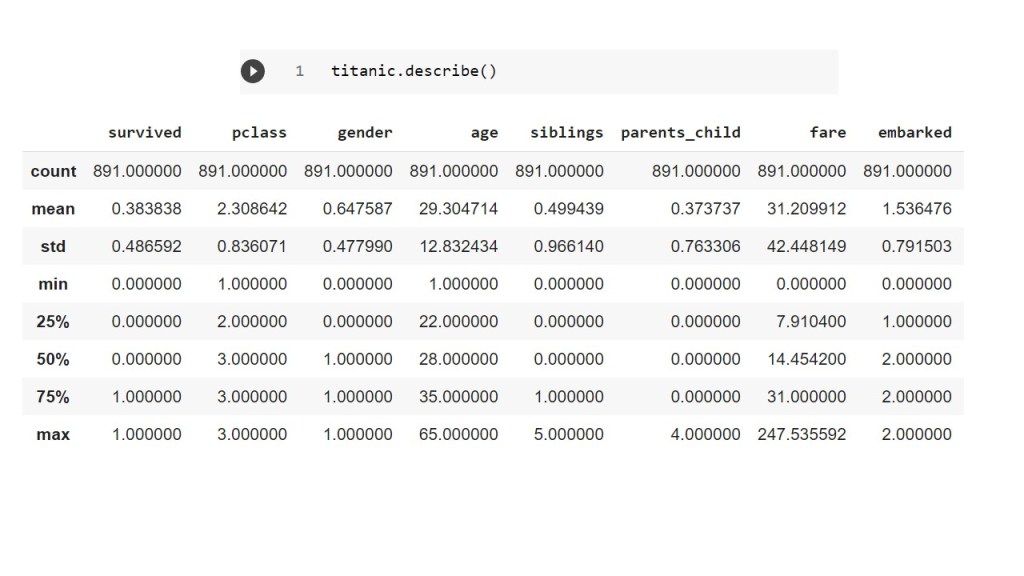Select the siblings column header
Screen dimensions: 1024x576
(567, 132)
